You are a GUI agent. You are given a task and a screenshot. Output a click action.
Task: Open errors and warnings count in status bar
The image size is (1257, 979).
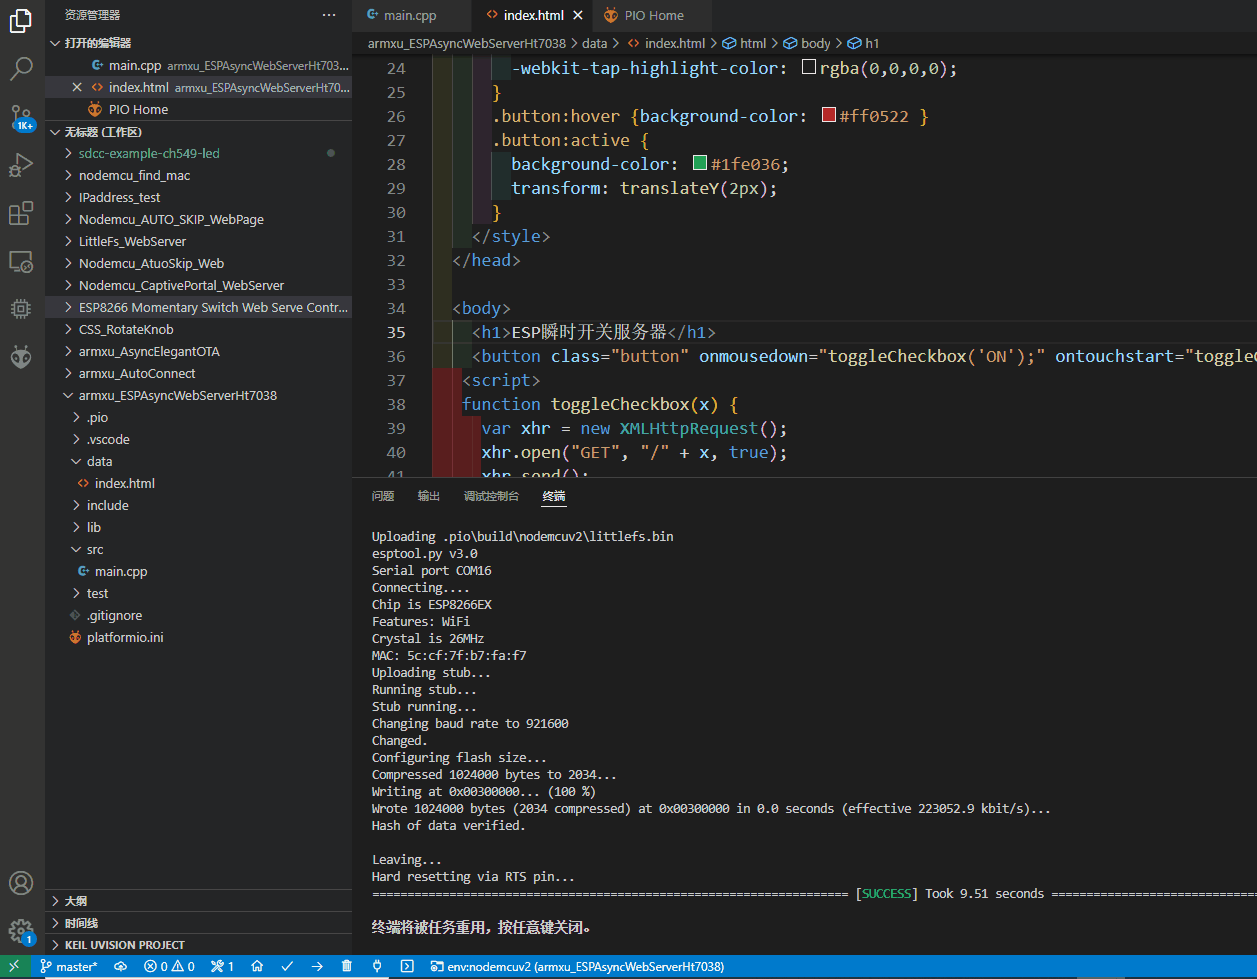169,967
